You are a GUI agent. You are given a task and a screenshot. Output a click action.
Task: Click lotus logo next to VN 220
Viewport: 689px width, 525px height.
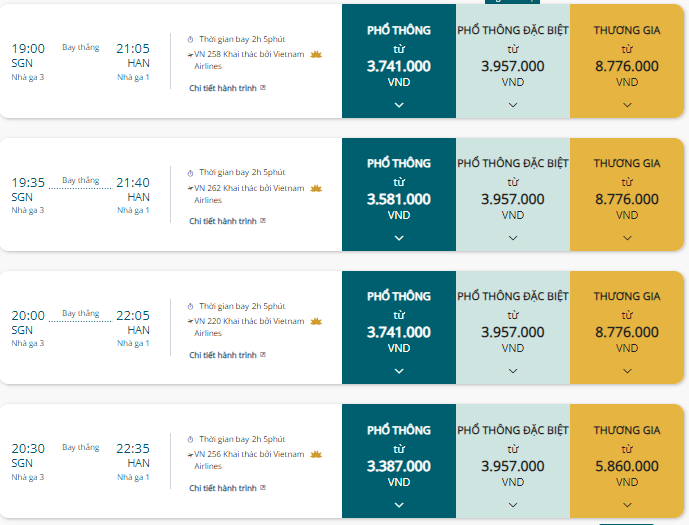316,322
